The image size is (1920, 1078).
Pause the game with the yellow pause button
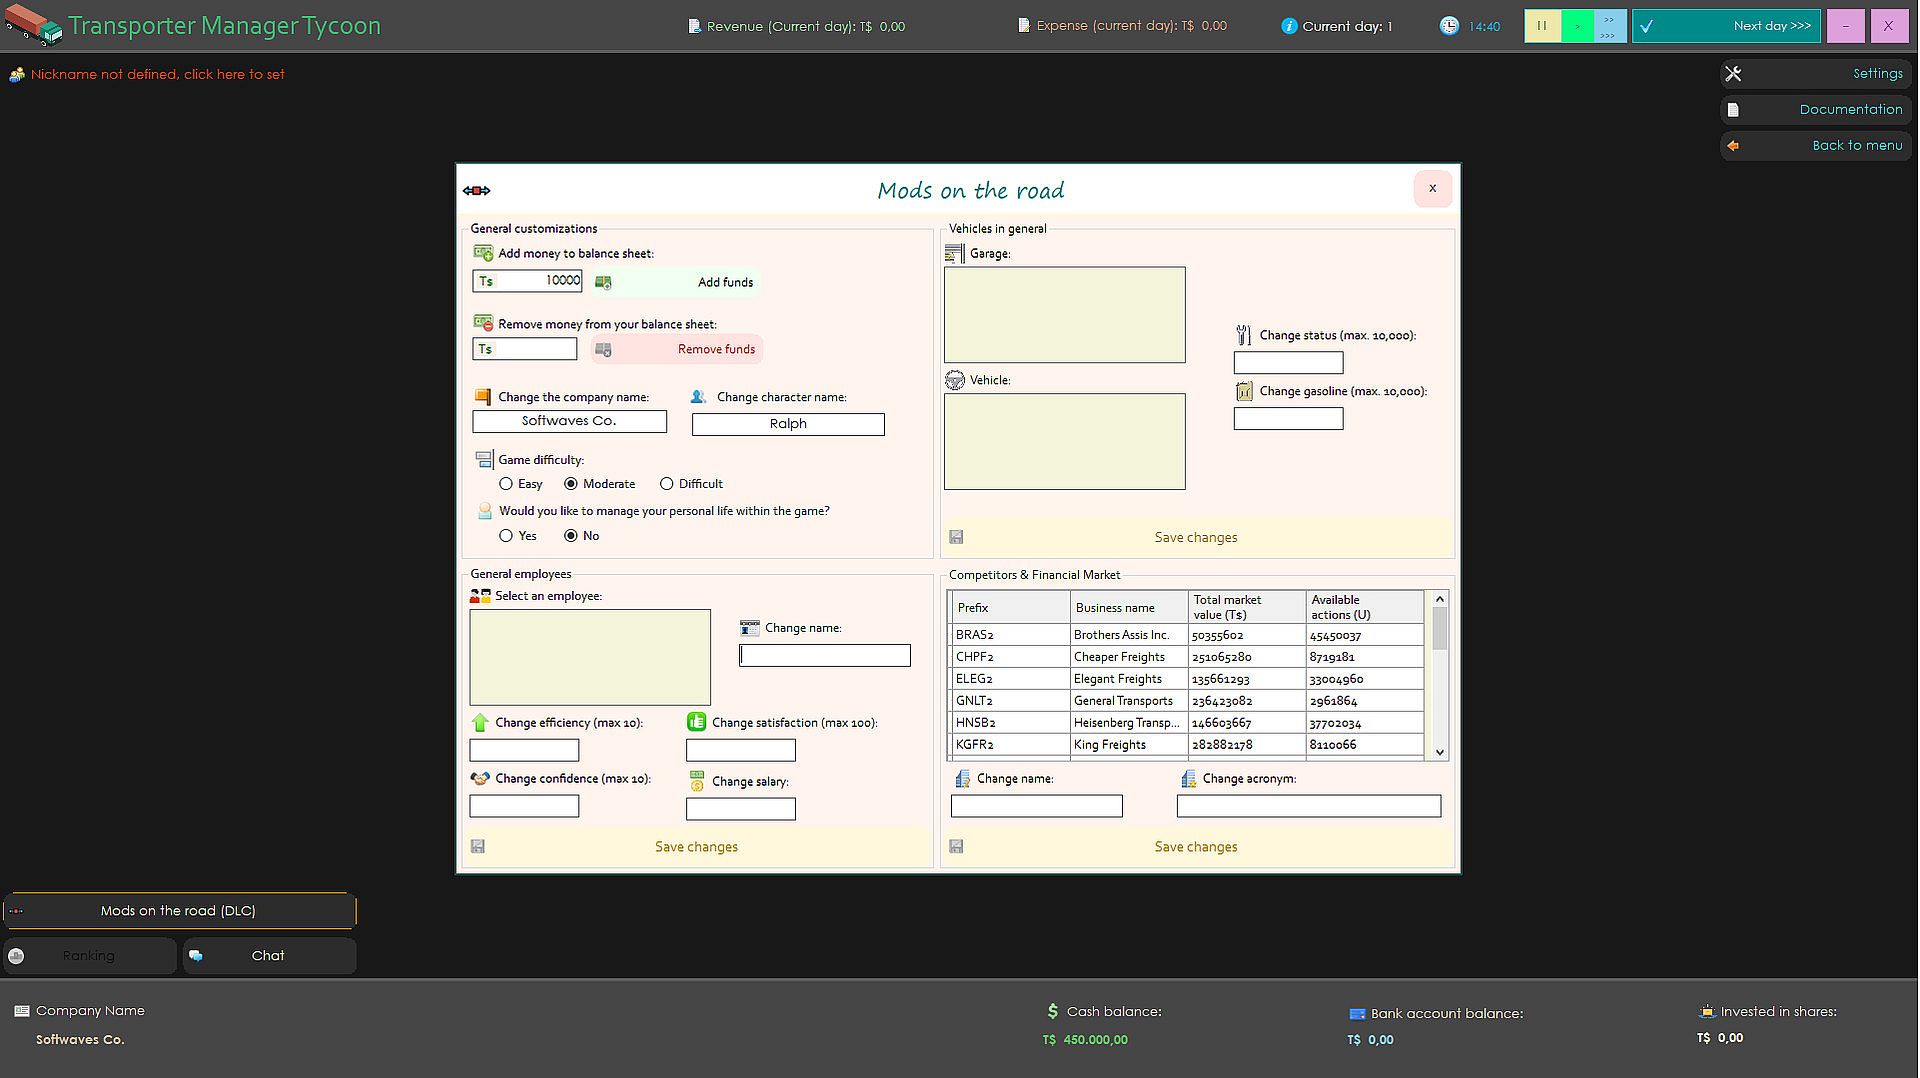point(1542,26)
